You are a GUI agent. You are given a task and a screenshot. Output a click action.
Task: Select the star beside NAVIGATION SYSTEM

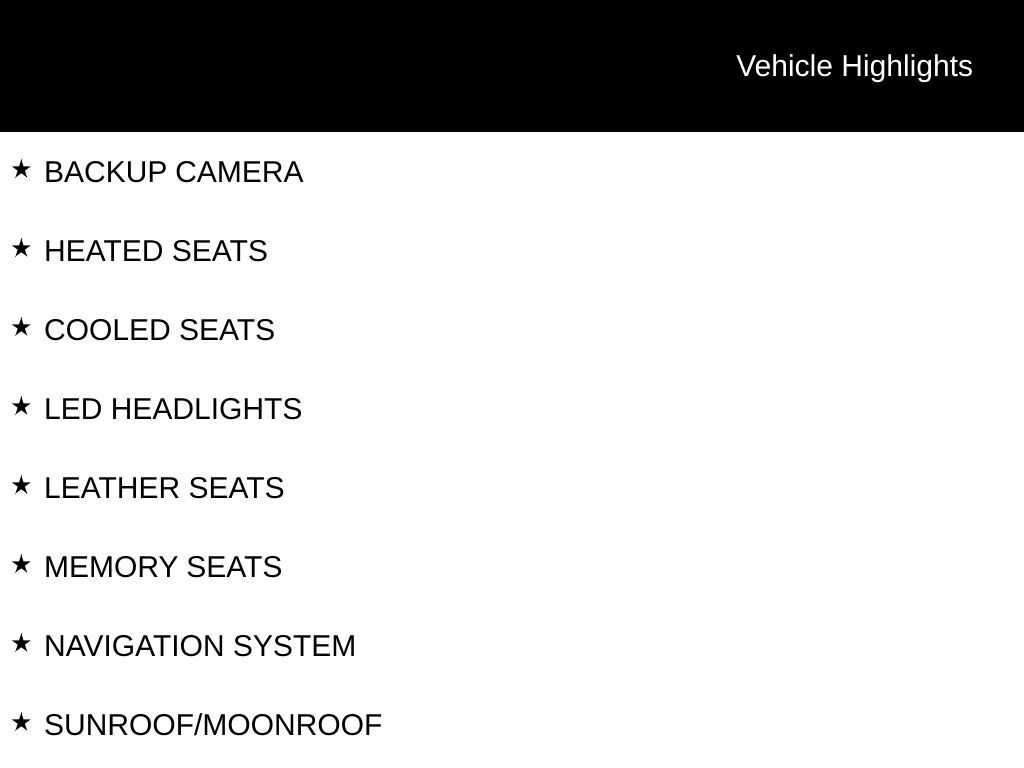(21, 643)
